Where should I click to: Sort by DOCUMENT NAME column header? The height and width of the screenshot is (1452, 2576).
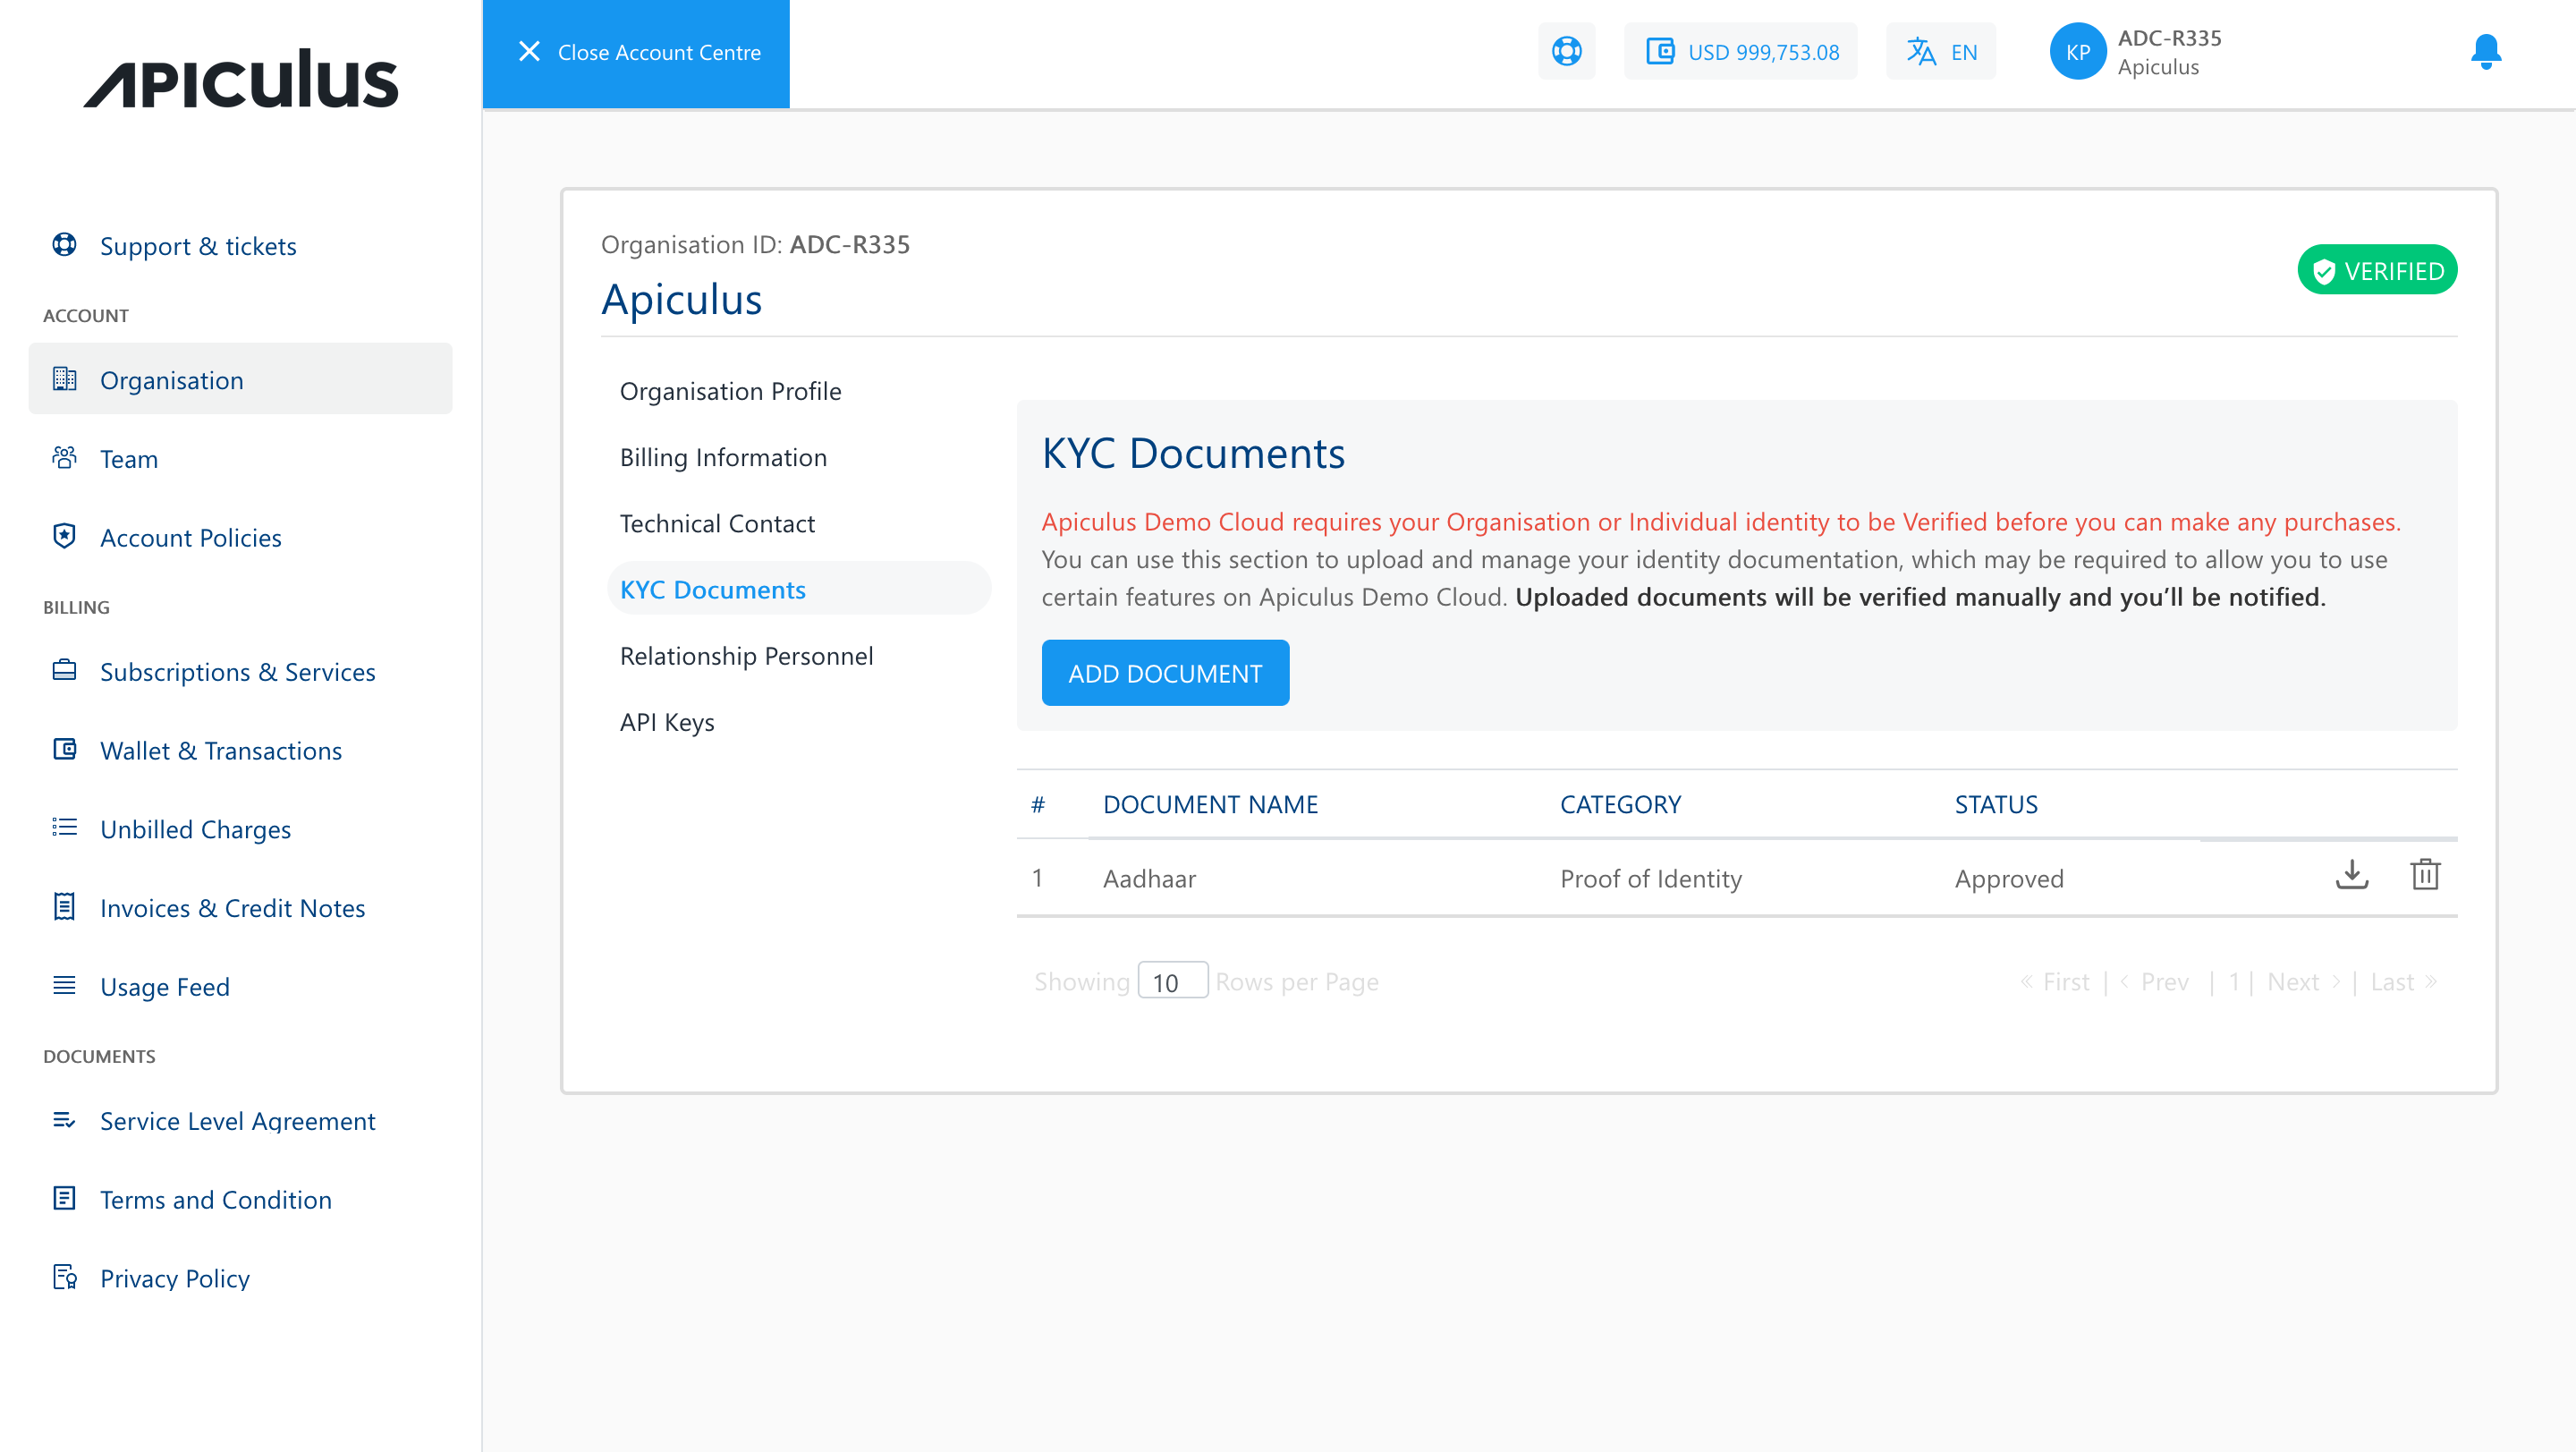tap(1210, 804)
